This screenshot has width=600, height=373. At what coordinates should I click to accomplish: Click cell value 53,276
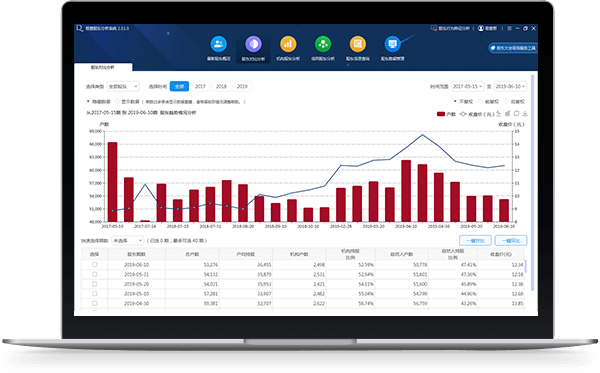click(x=210, y=265)
